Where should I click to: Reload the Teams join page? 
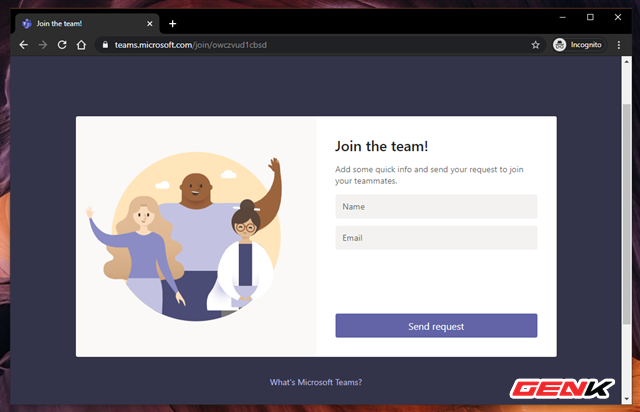62,45
